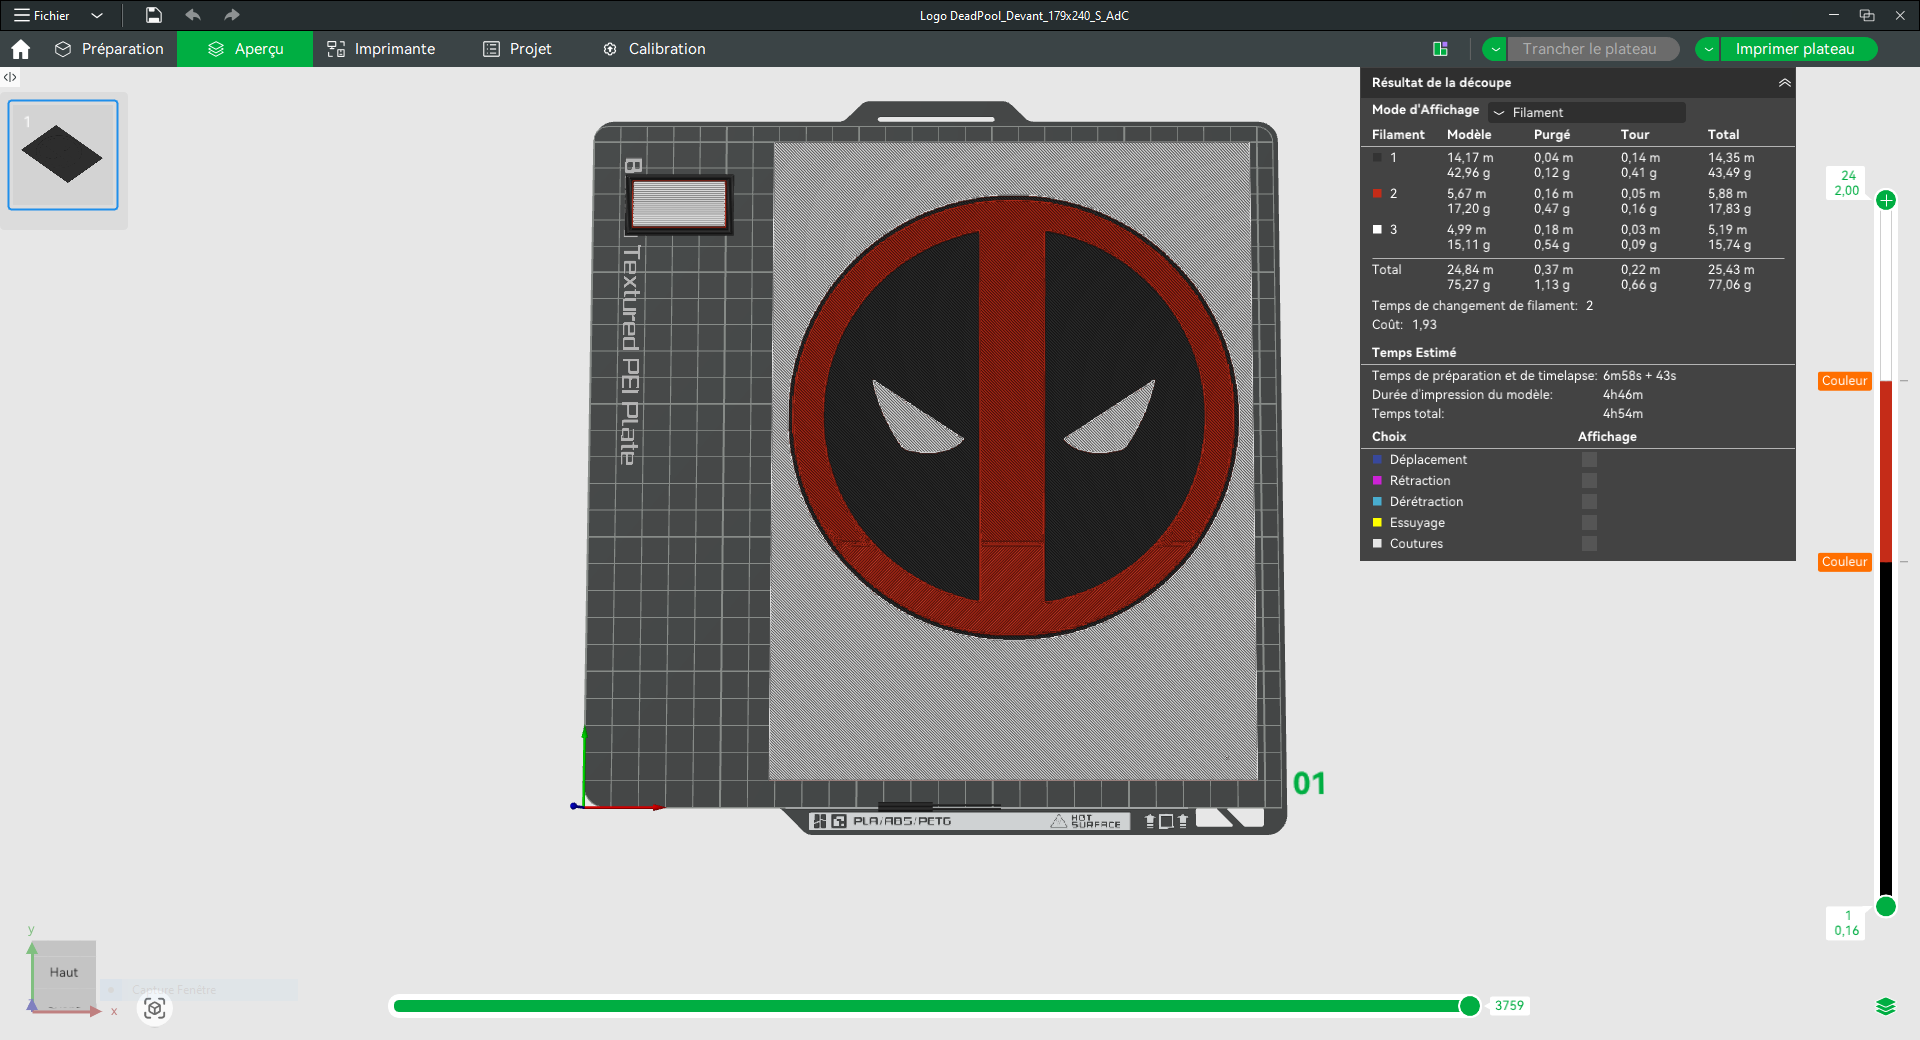Click the multi-color layout icon in top bar
The width and height of the screenshot is (1920, 1040).
tap(1440, 49)
